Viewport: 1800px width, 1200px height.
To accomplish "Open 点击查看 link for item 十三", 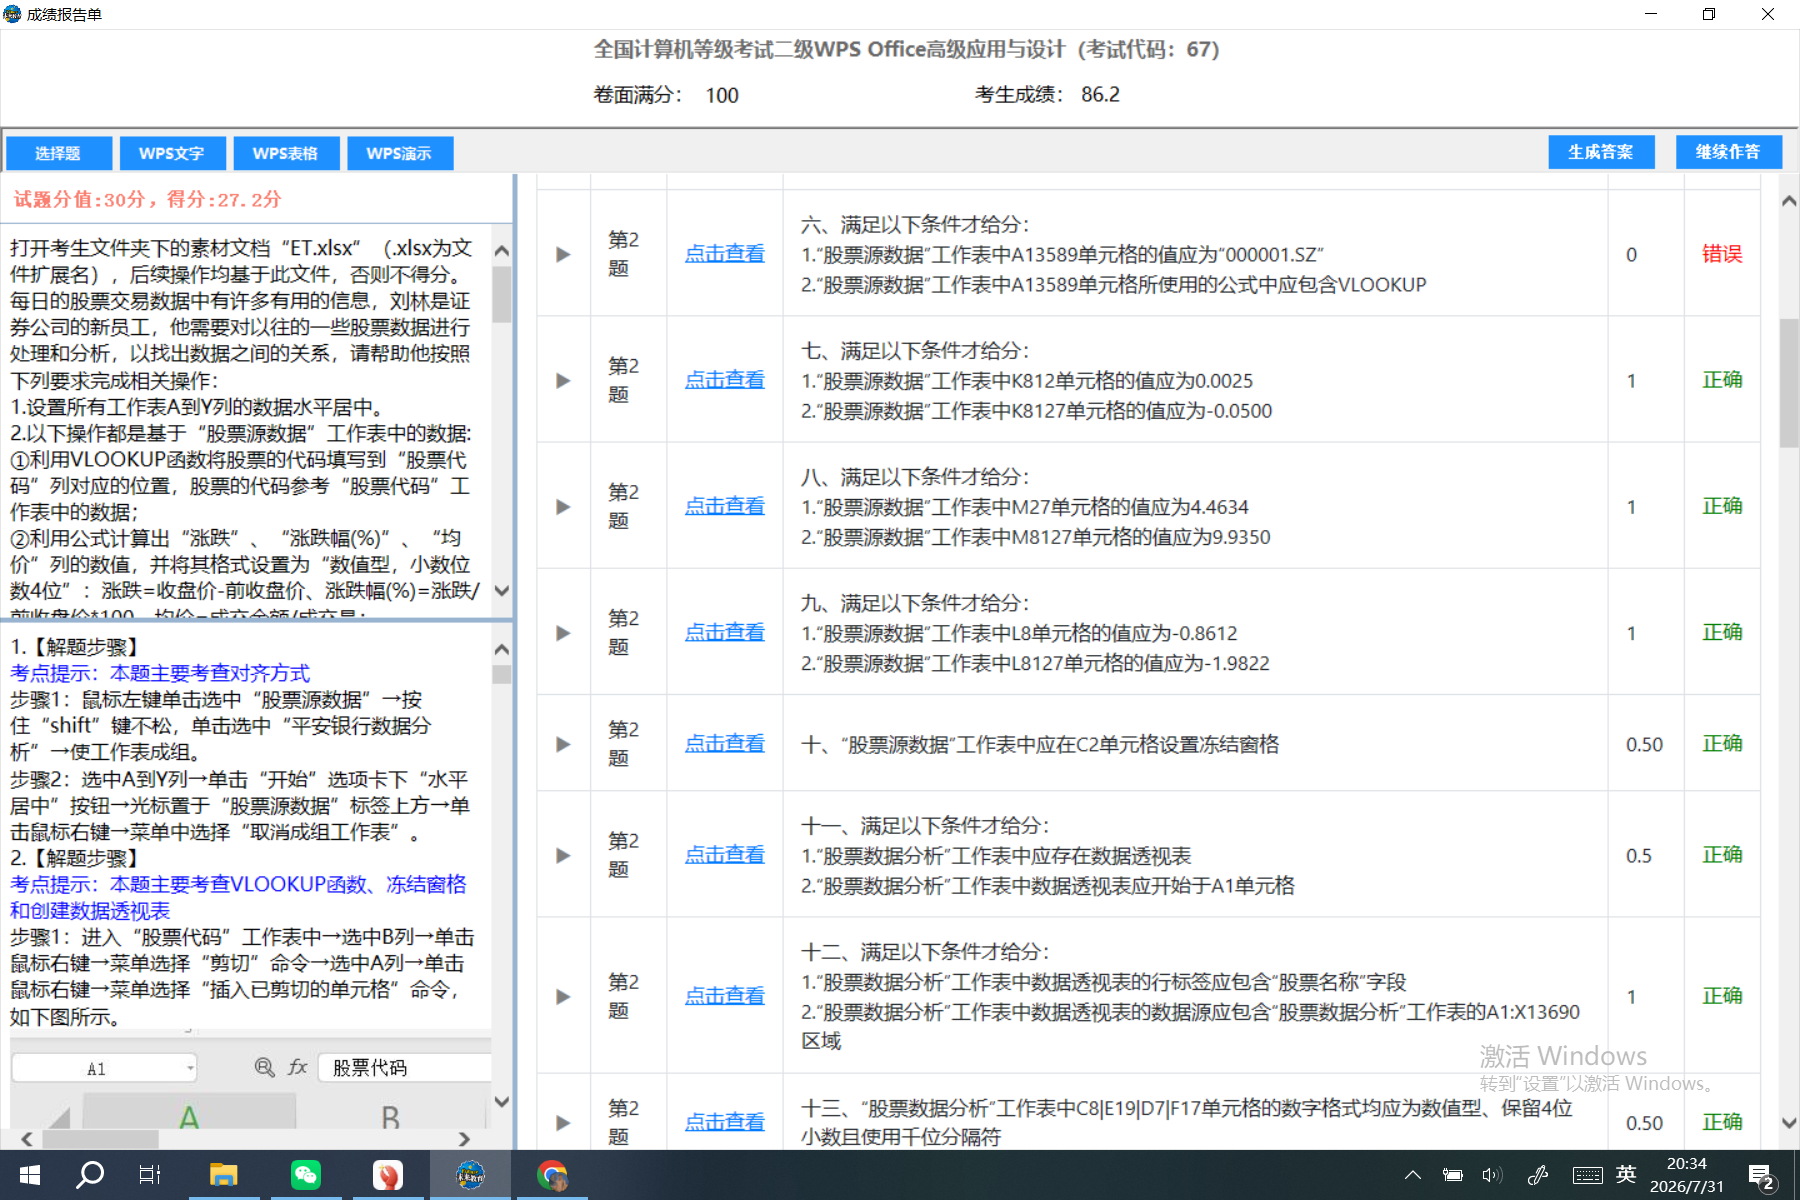I will [x=725, y=1122].
